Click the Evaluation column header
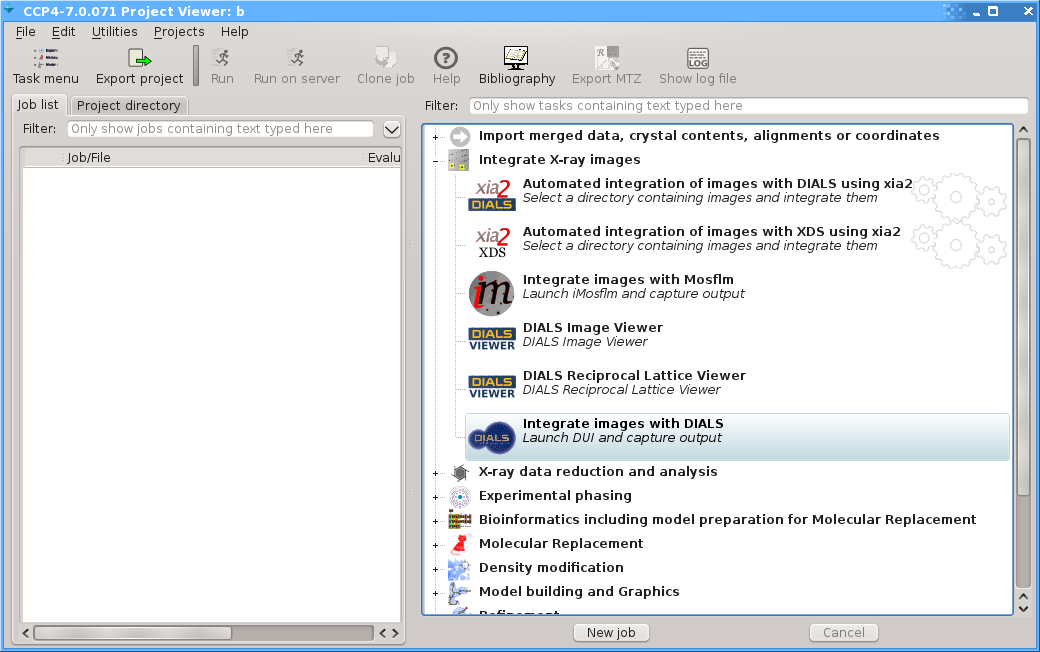 pyautogui.click(x=383, y=157)
